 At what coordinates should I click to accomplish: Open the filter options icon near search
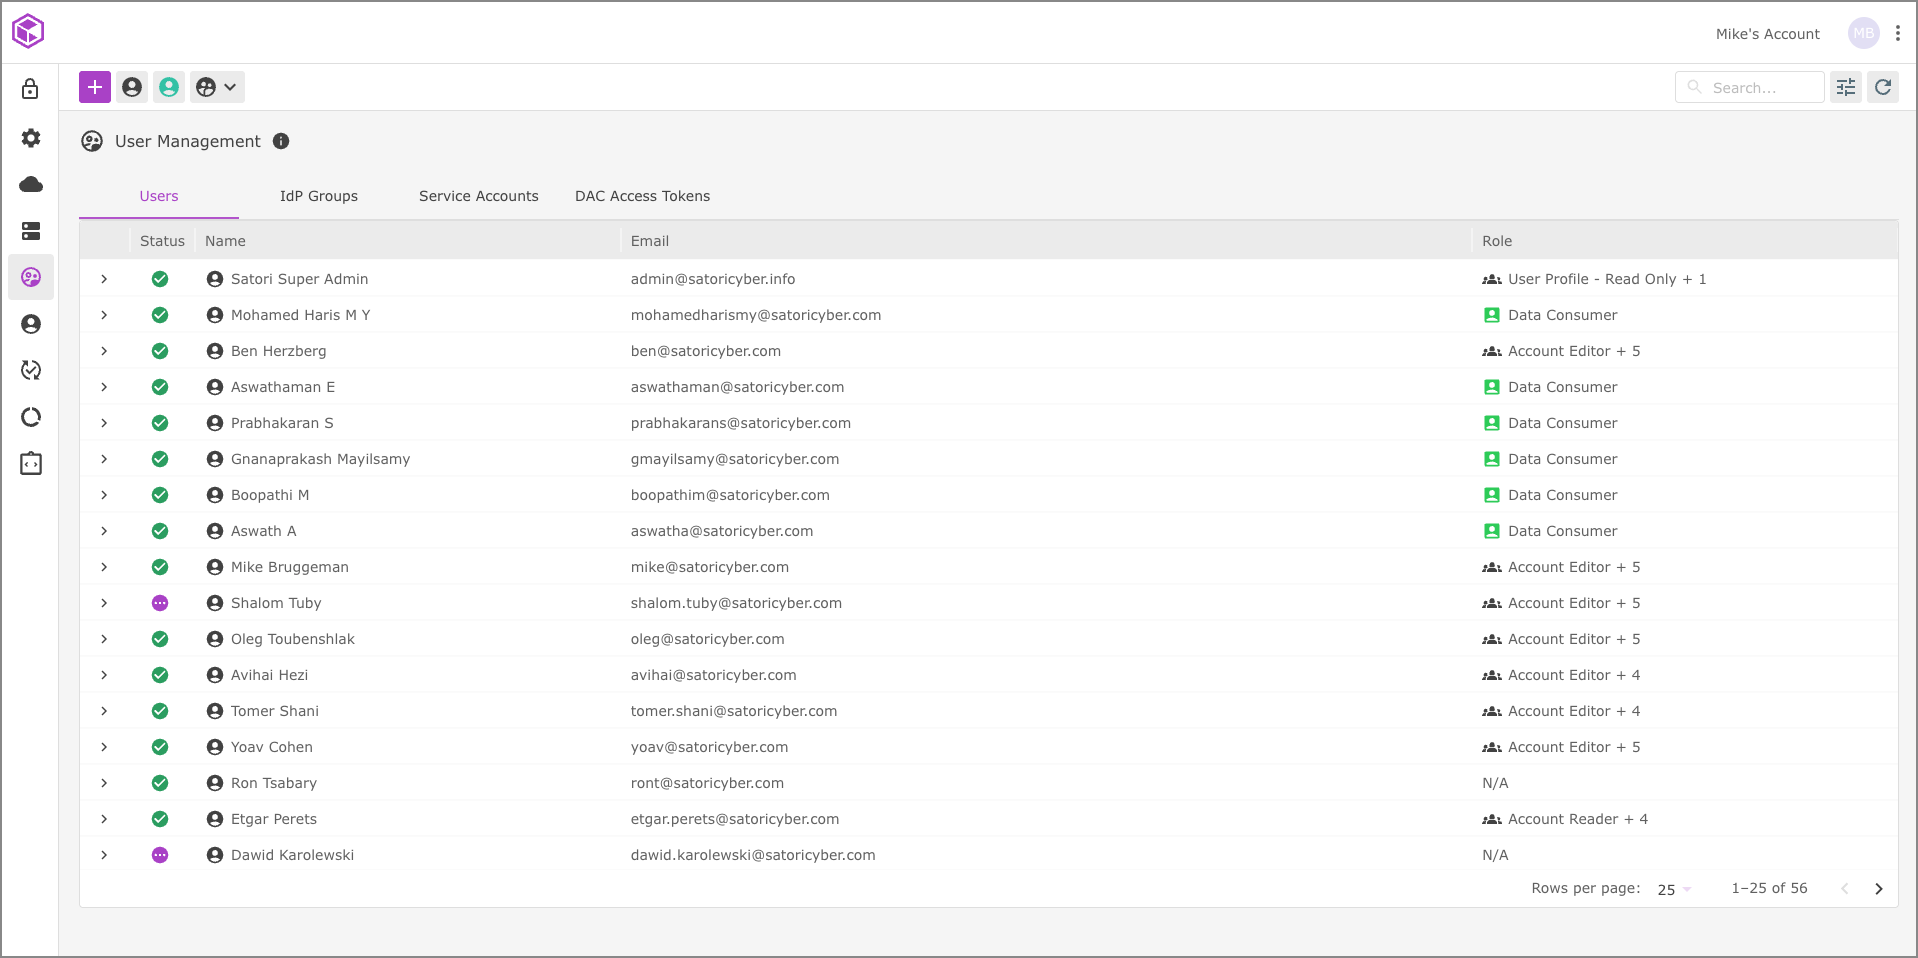1845,87
